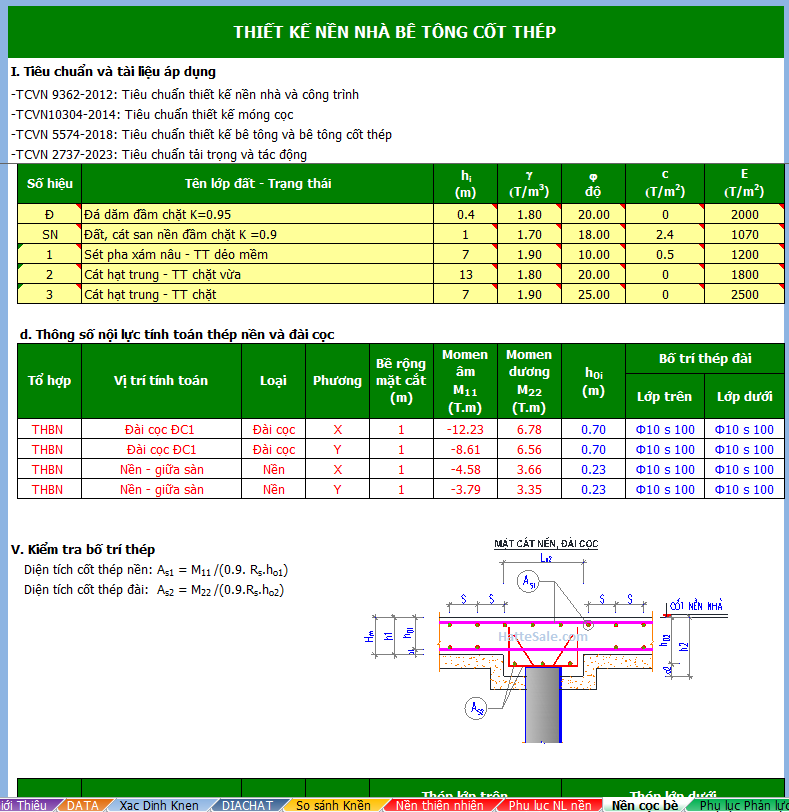Select E value 2500 cell
This screenshot has height=812, width=789.
click(744, 295)
